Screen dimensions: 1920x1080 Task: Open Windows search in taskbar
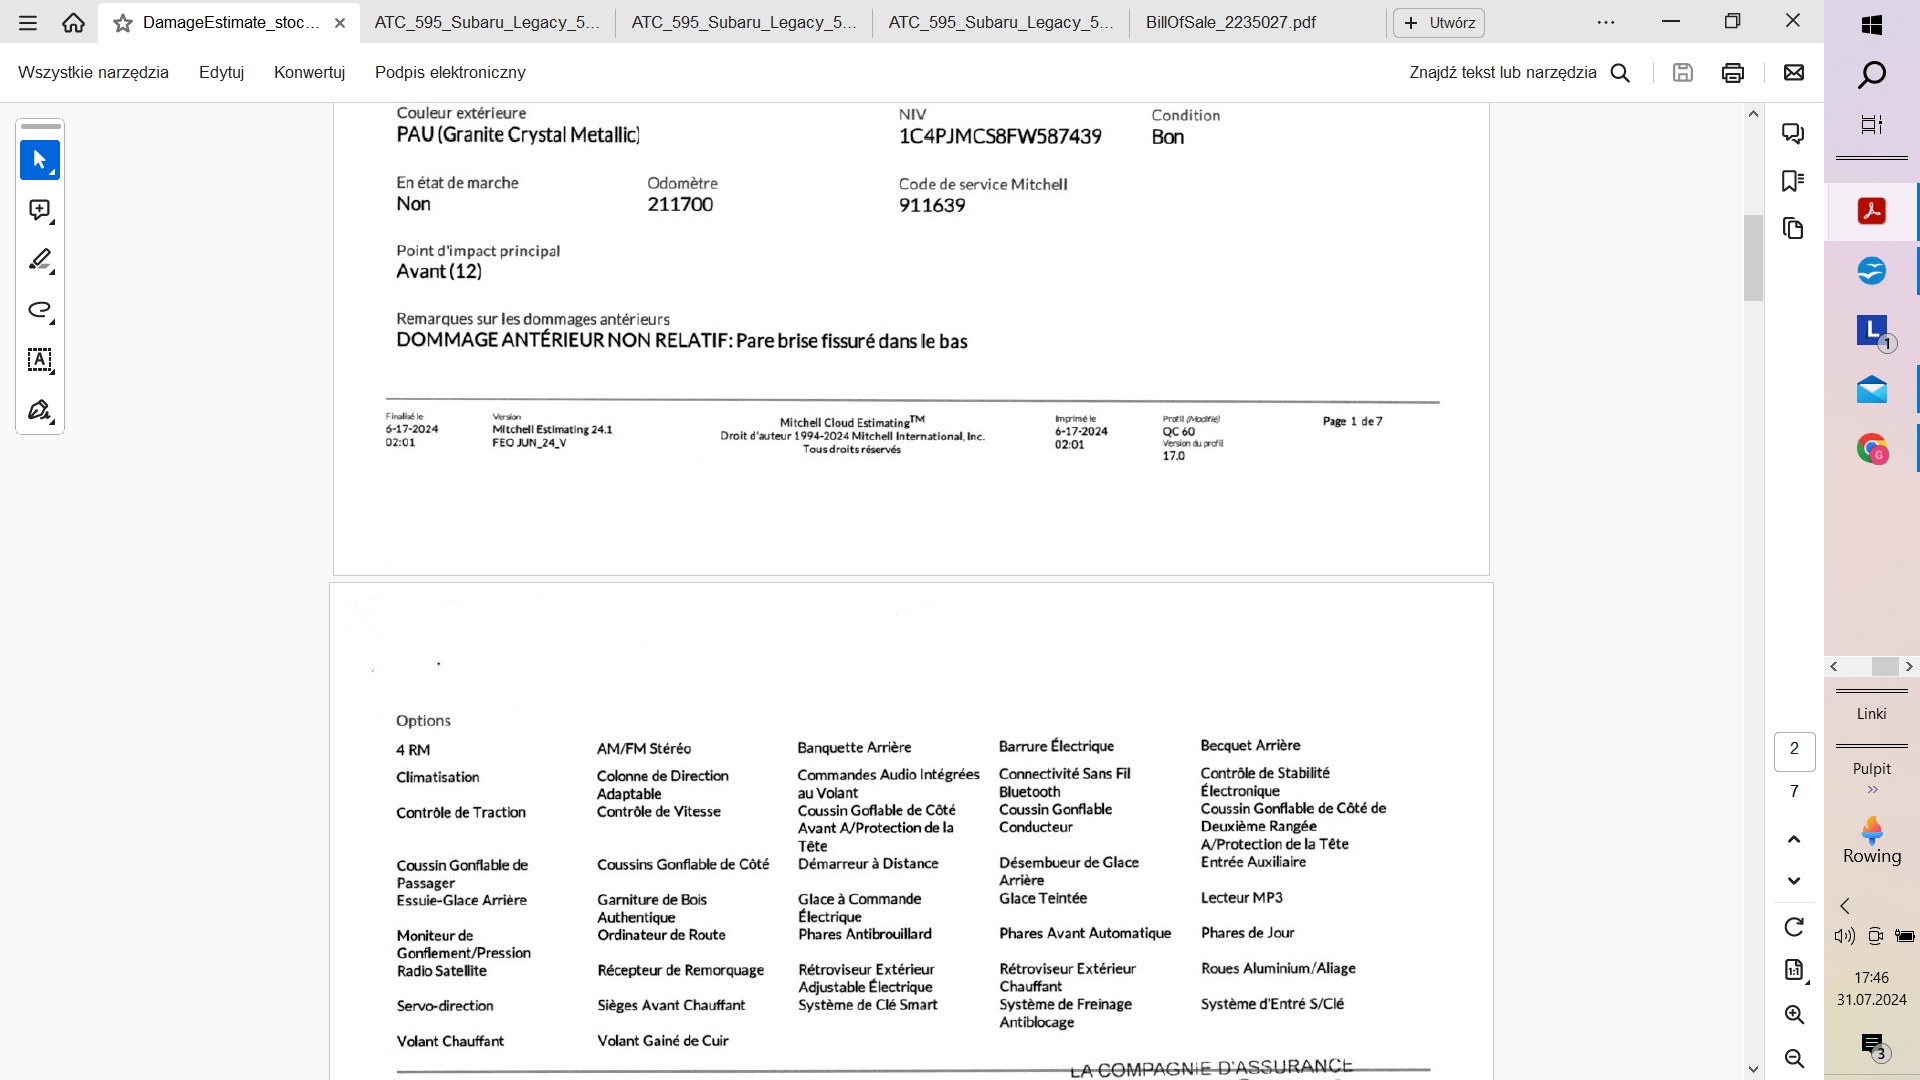pyautogui.click(x=1872, y=75)
